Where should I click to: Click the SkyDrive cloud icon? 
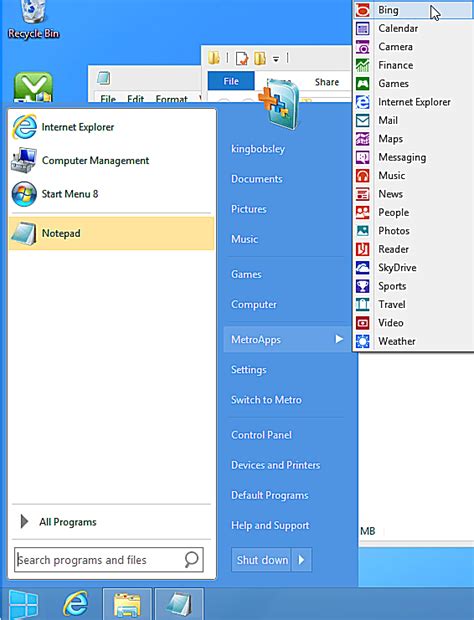(363, 268)
